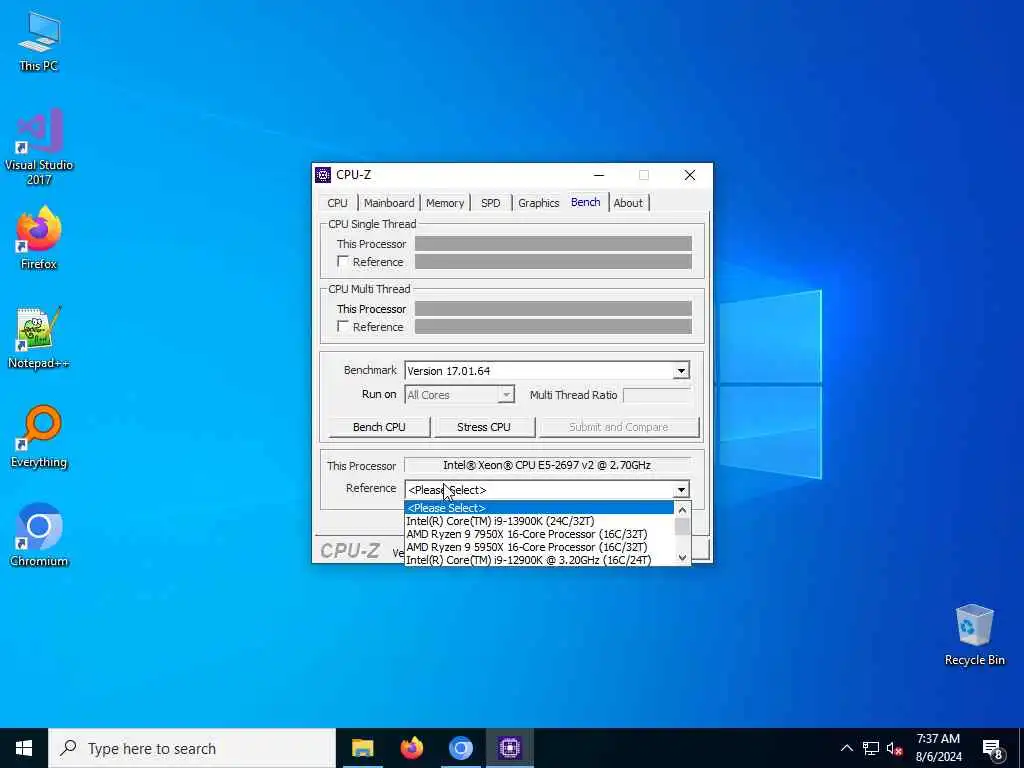Open File Explorer from taskbar
The height and width of the screenshot is (768, 1024).
(x=362, y=748)
